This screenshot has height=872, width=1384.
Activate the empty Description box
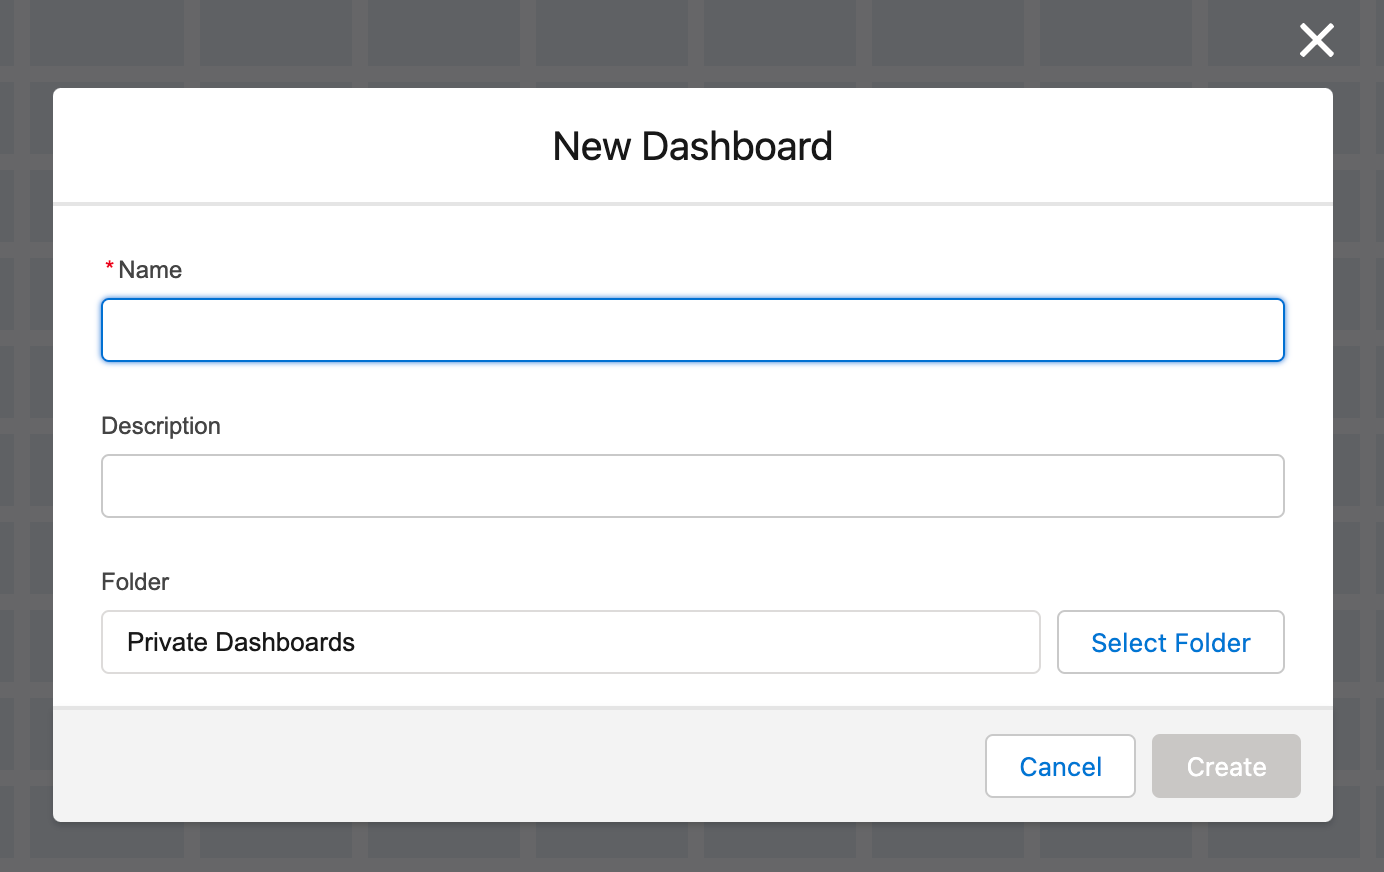(692, 486)
